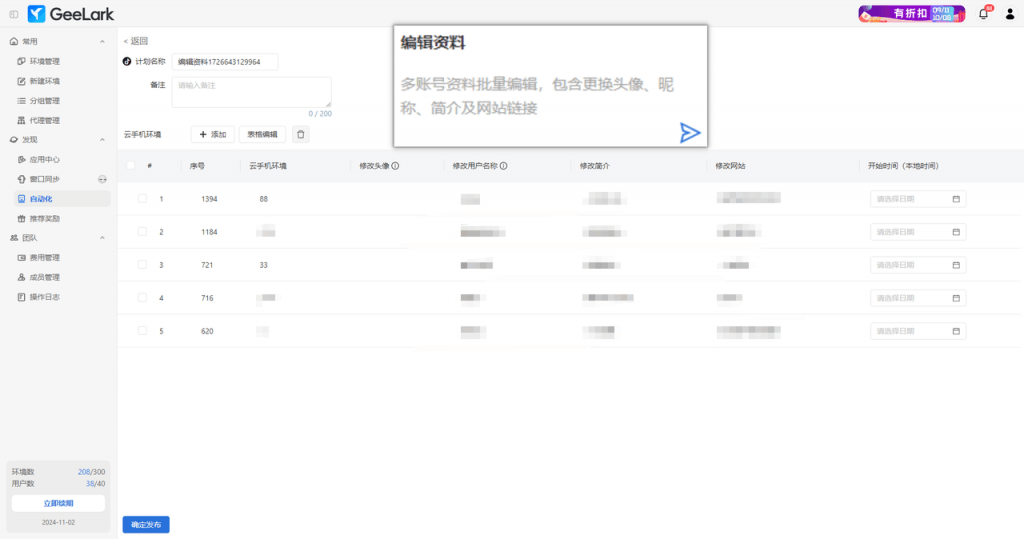Click the info icon next to 修改用户名称

pyautogui.click(x=503, y=166)
